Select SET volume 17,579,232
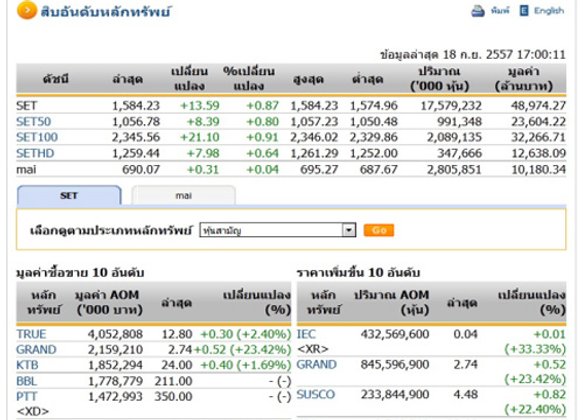This screenshot has height=420, width=583. coord(451,106)
